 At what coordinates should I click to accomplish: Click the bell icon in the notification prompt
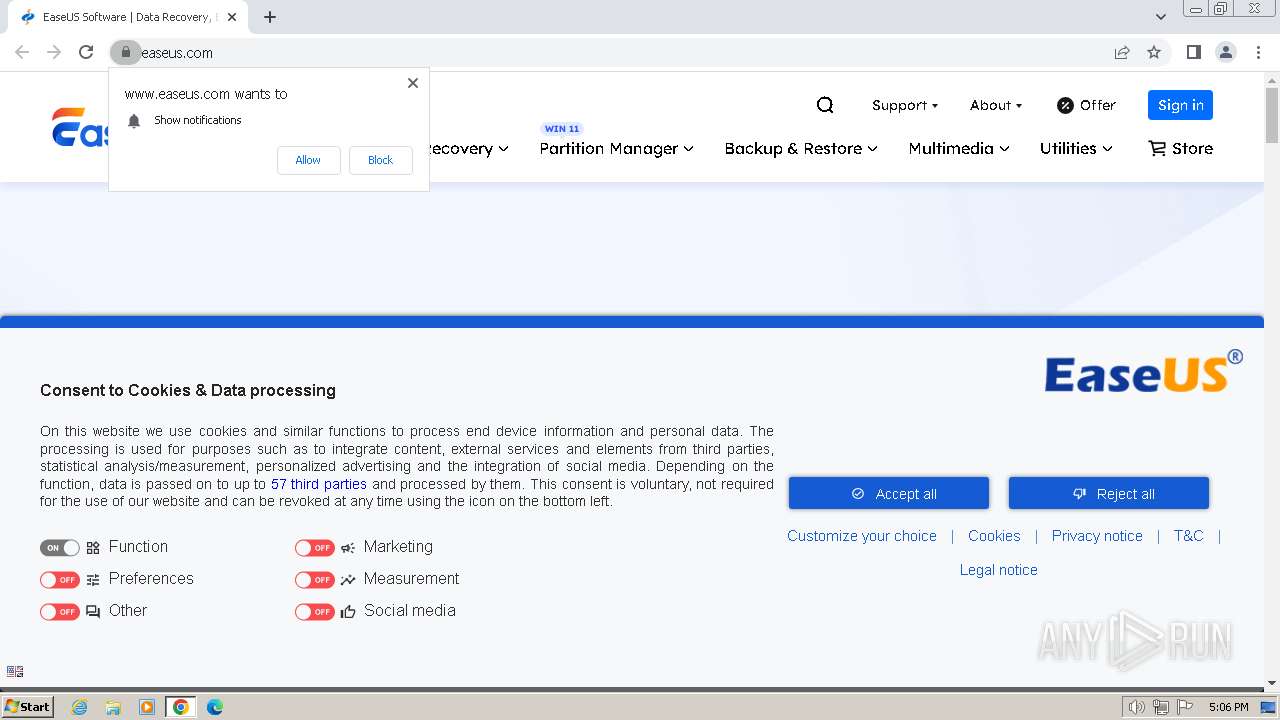click(134, 121)
